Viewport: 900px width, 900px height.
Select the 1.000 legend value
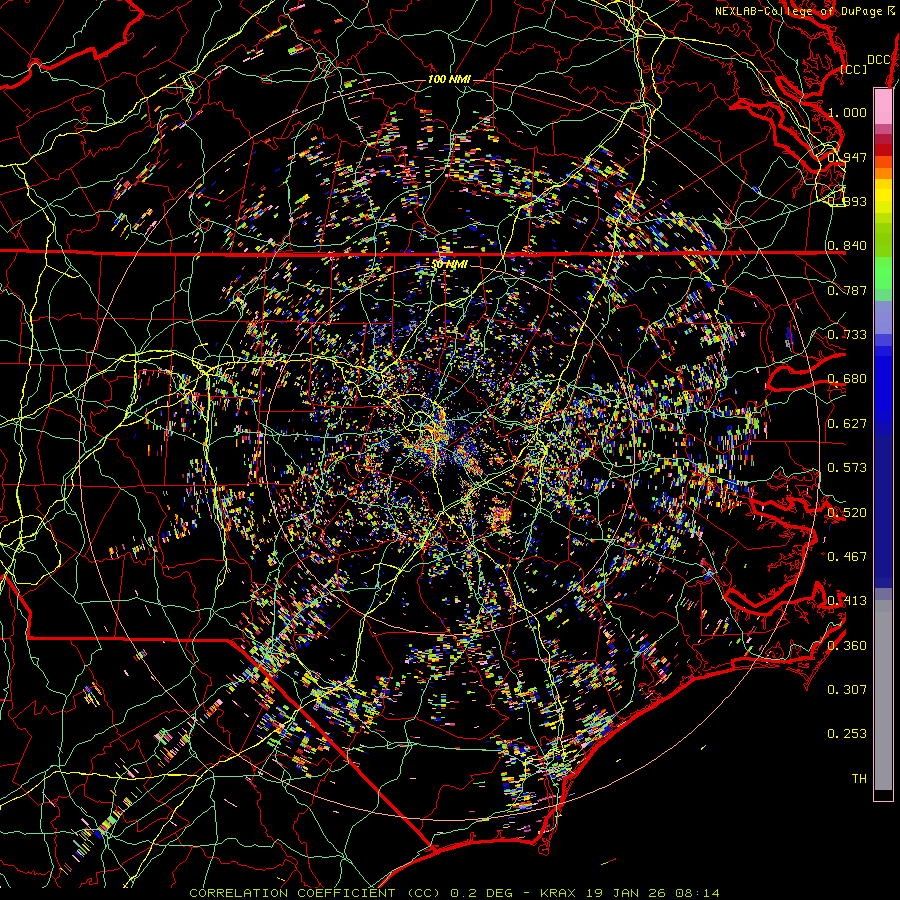[x=847, y=112]
